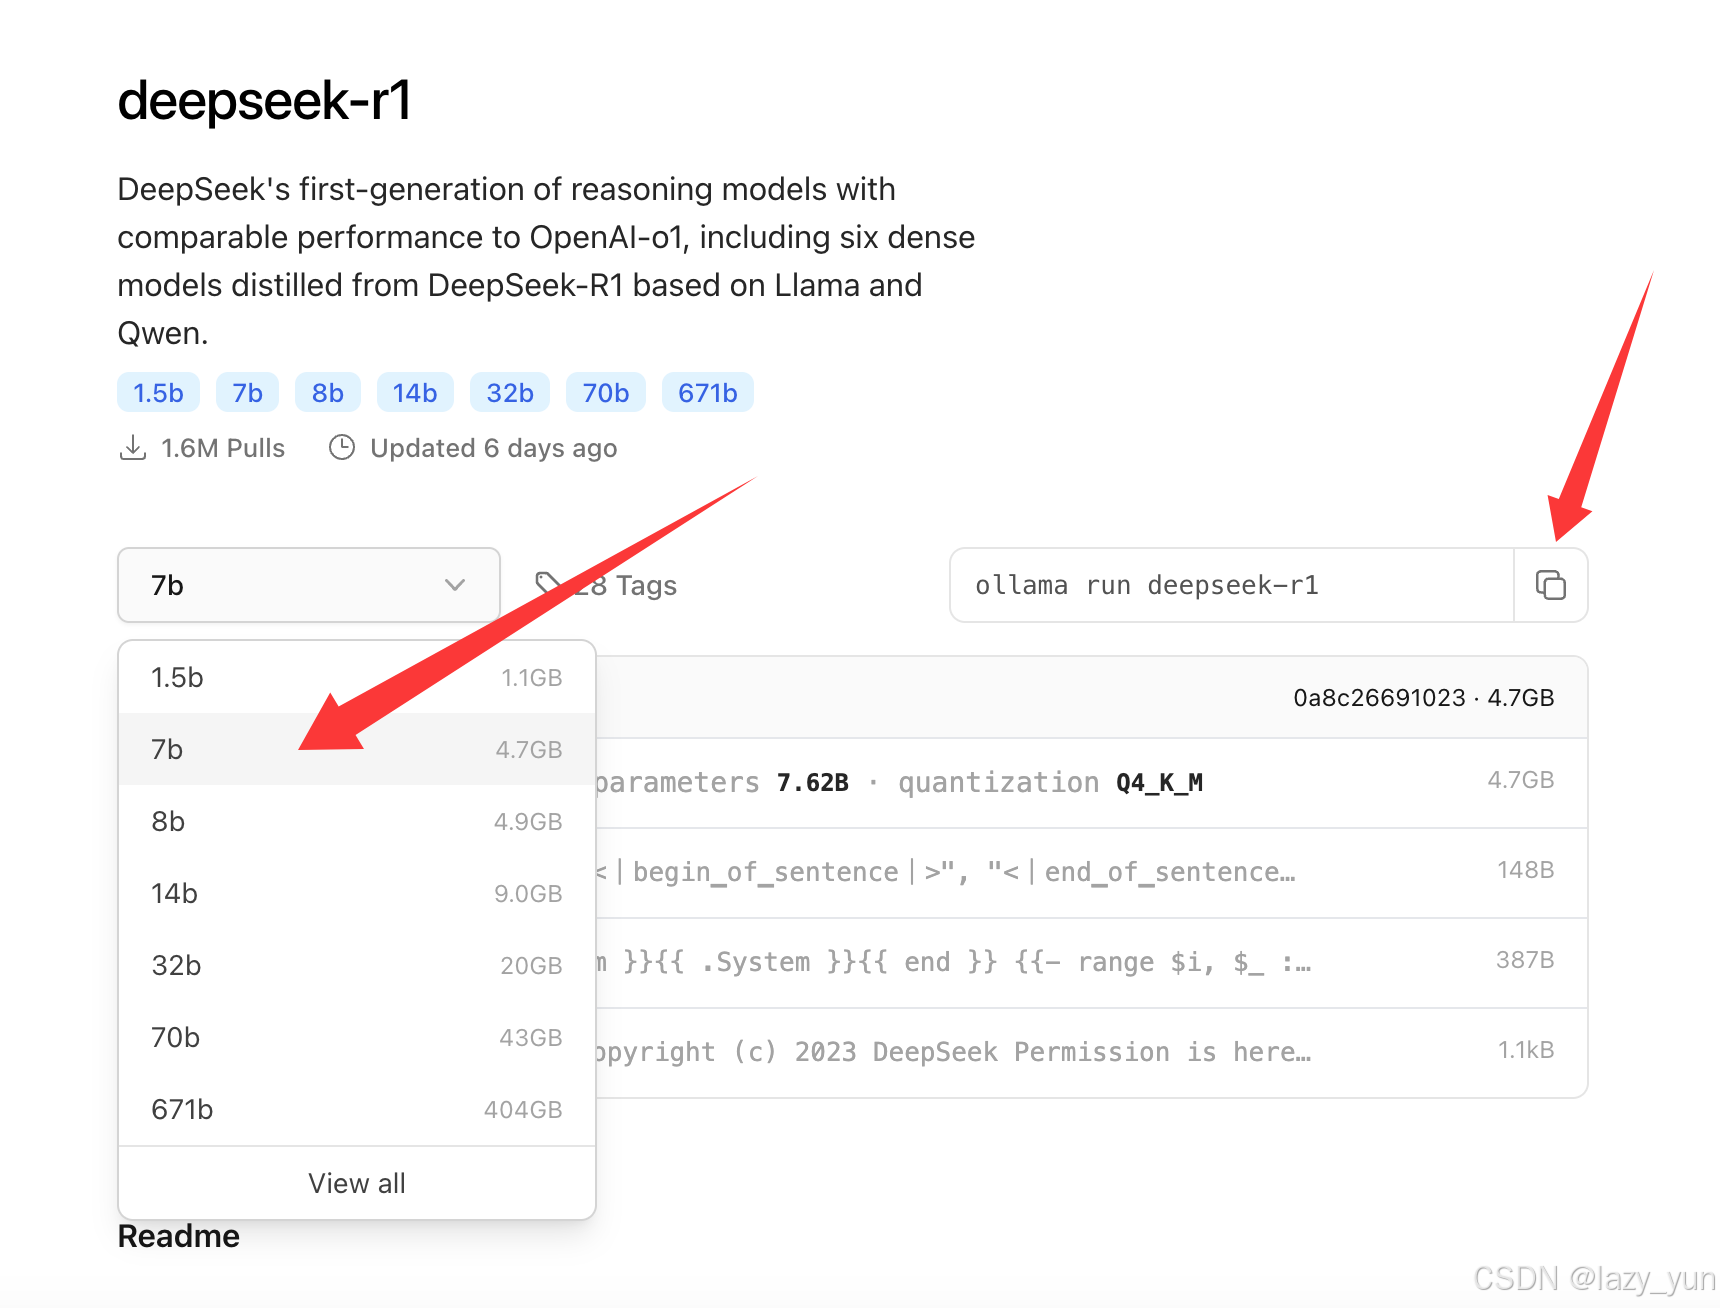Click the 671b blue tag badge
The image size is (1720, 1308).
(708, 393)
